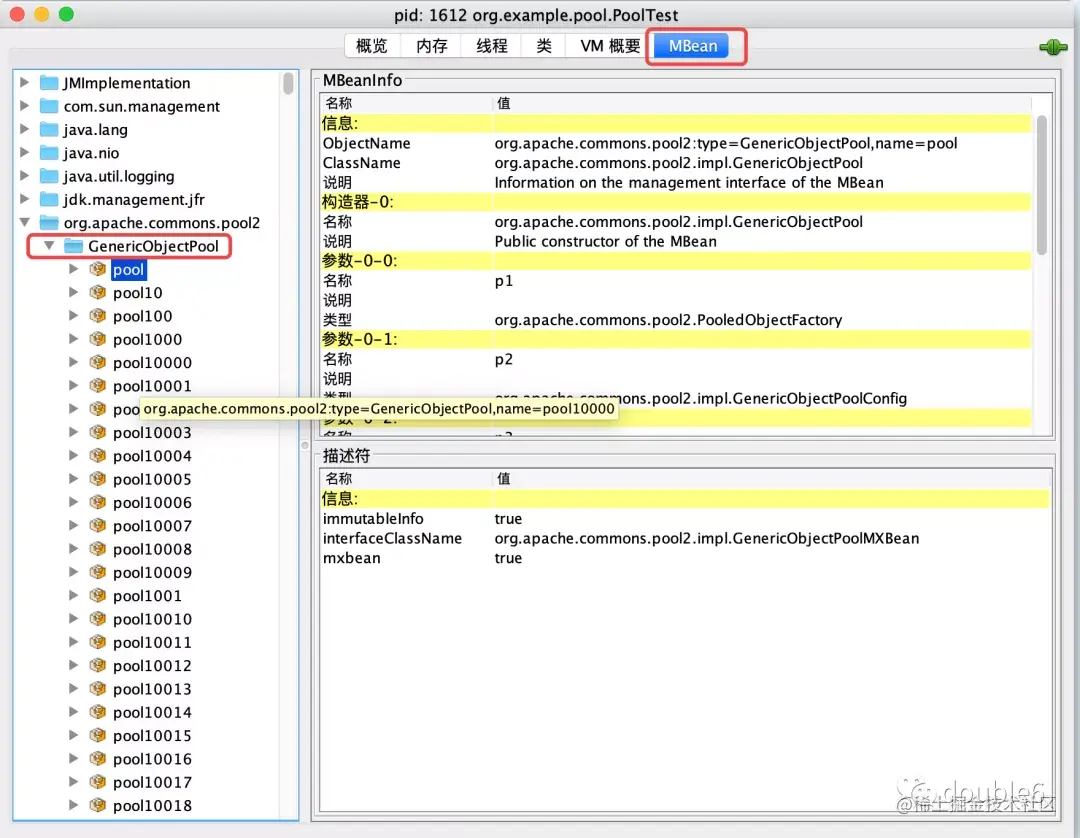Select the pool10017 tree item

click(152, 782)
